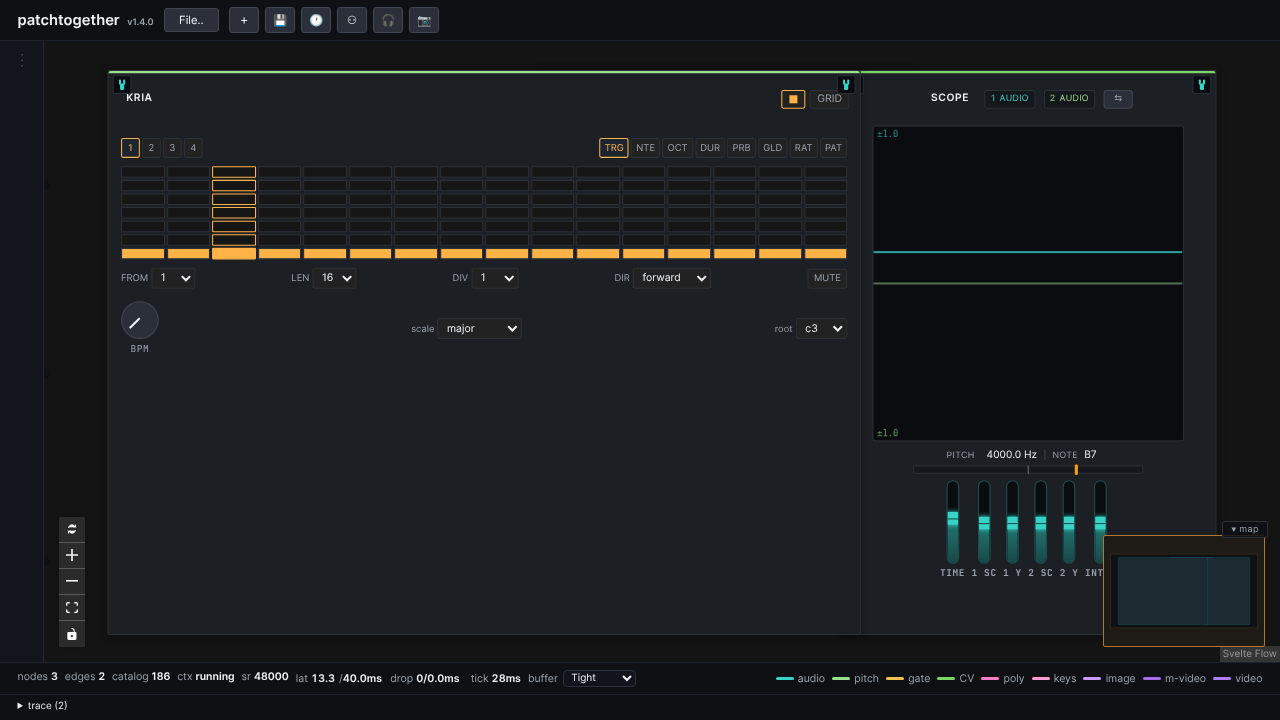
Task: Open the DIV dropdown
Action: pyautogui.click(x=495, y=278)
